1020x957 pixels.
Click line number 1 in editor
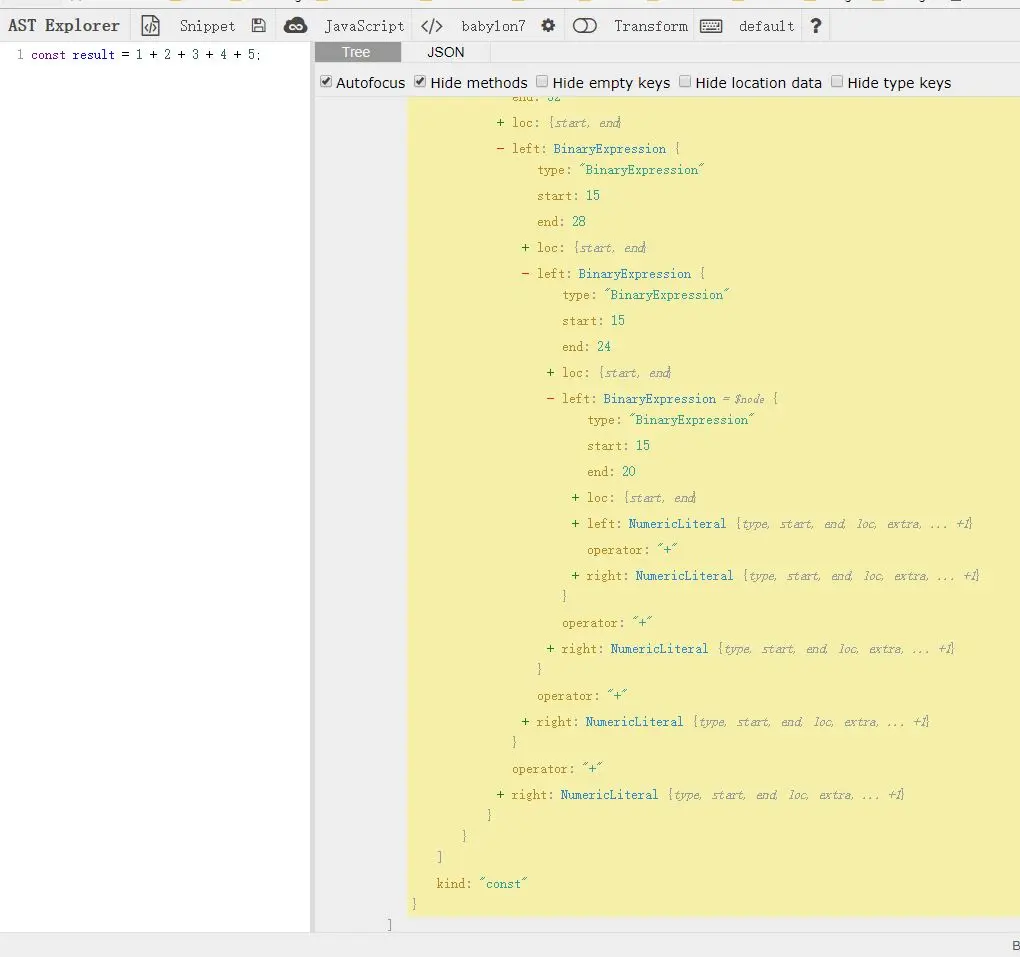tap(20, 55)
